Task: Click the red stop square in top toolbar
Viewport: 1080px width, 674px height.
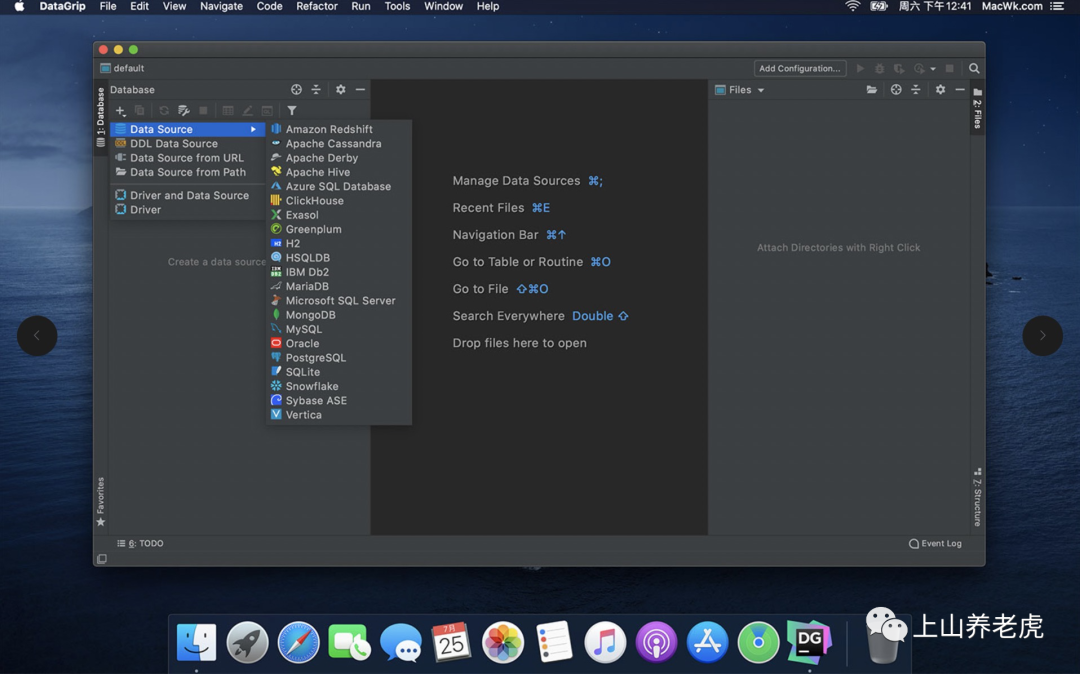Action: click(950, 68)
